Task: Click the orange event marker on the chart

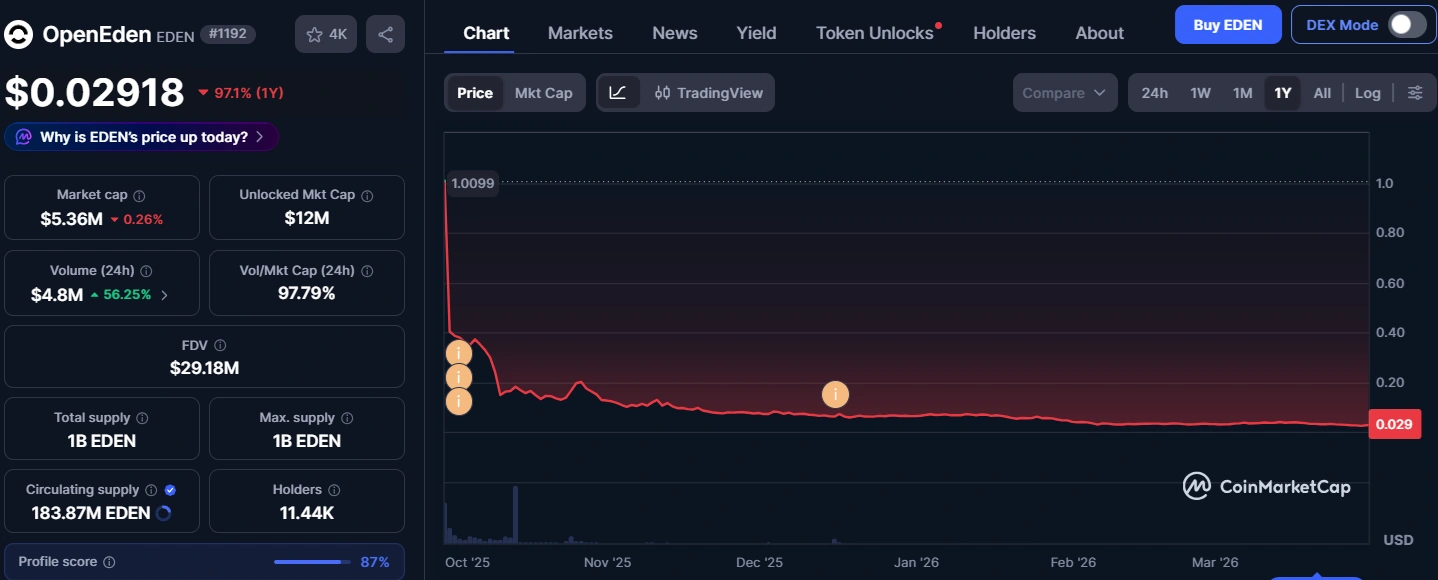Action: click(x=835, y=394)
